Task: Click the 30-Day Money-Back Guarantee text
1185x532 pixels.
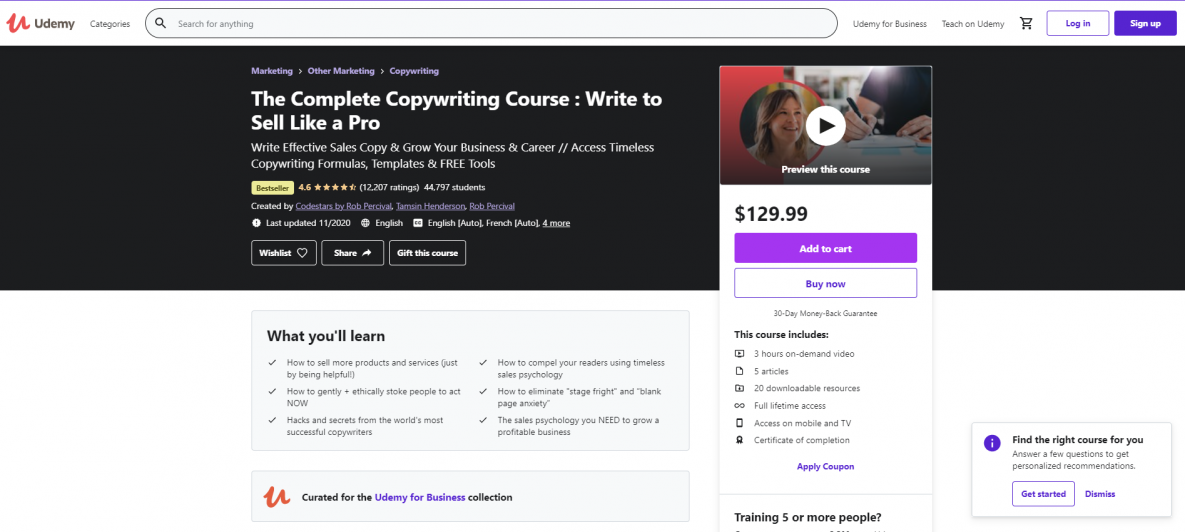Action: [825, 313]
